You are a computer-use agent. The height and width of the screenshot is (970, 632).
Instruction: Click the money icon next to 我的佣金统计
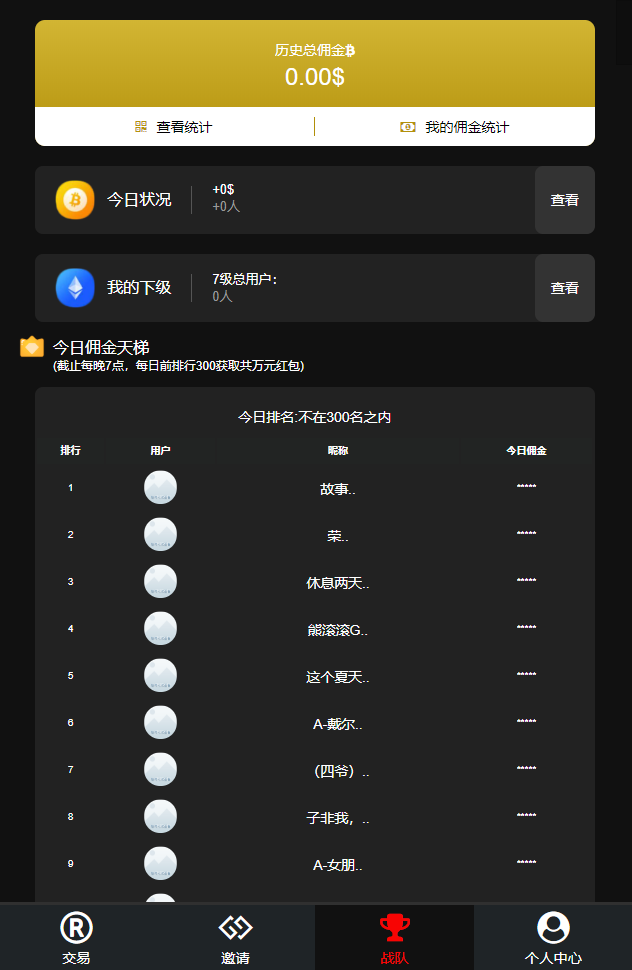click(x=408, y=127)
